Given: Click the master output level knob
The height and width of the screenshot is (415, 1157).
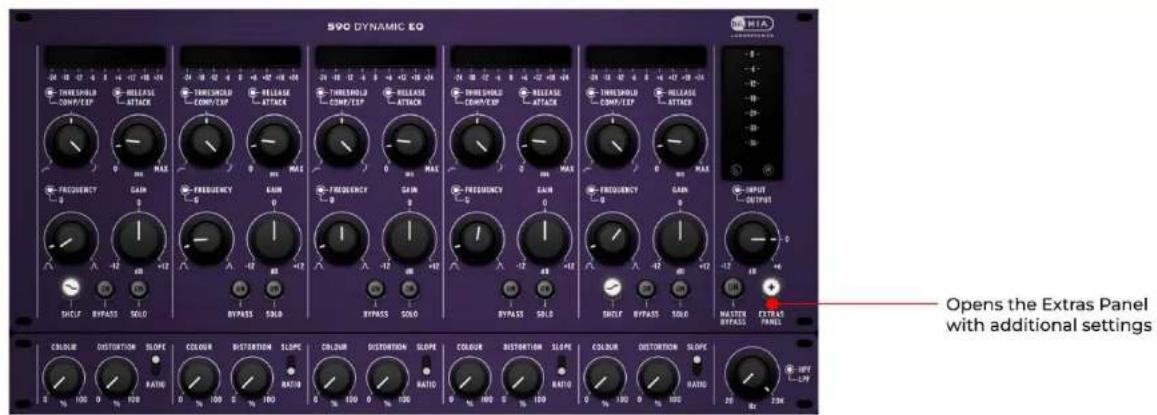Looking at the screenshot, I should pyautogui.click(x=751, y=240).
